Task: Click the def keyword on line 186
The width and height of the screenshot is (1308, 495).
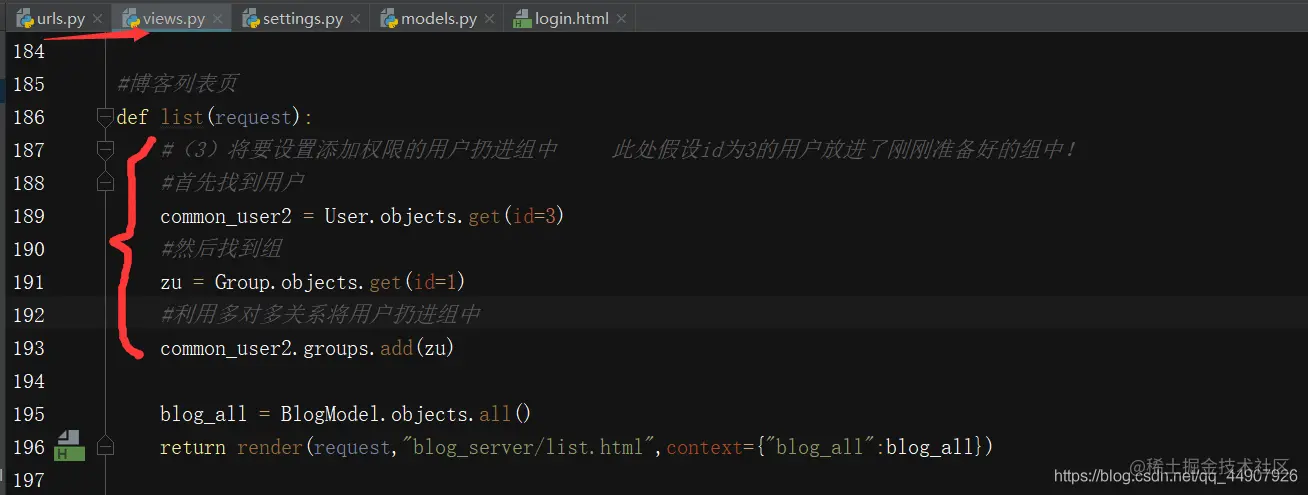Action: point(133,117)
